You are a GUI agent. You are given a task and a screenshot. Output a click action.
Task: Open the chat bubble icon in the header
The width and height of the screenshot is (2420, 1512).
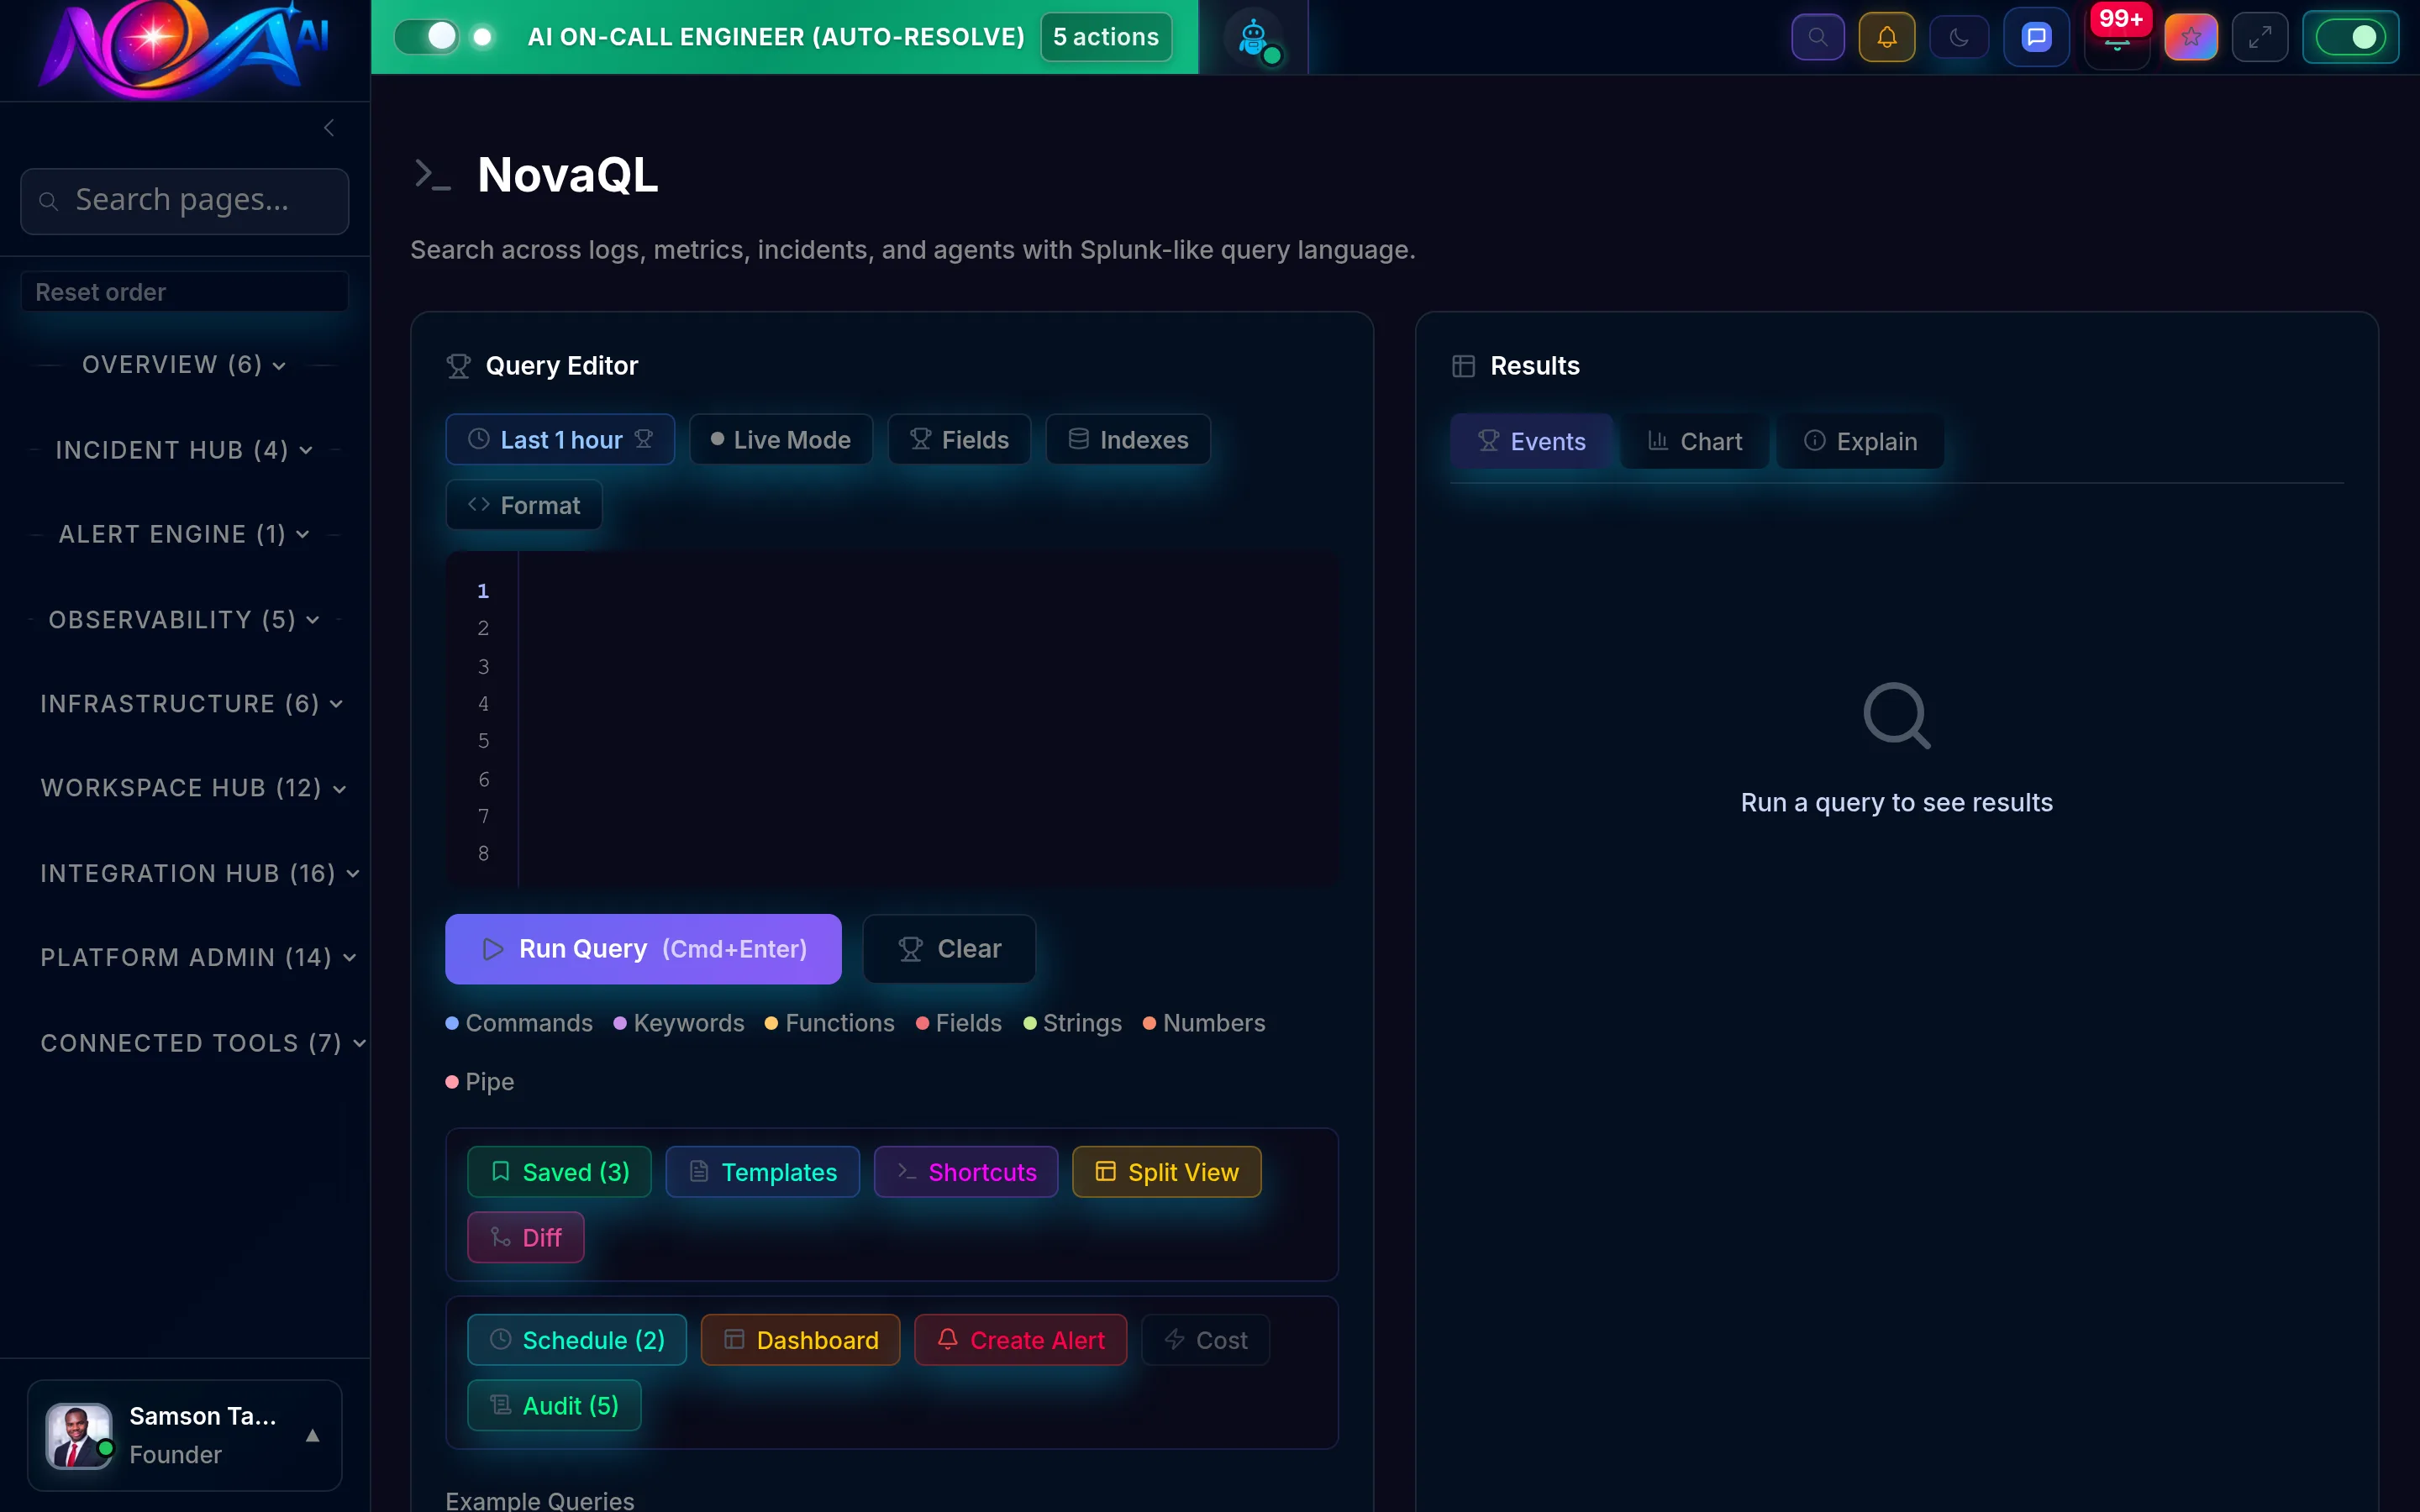tap(2035, 36)
